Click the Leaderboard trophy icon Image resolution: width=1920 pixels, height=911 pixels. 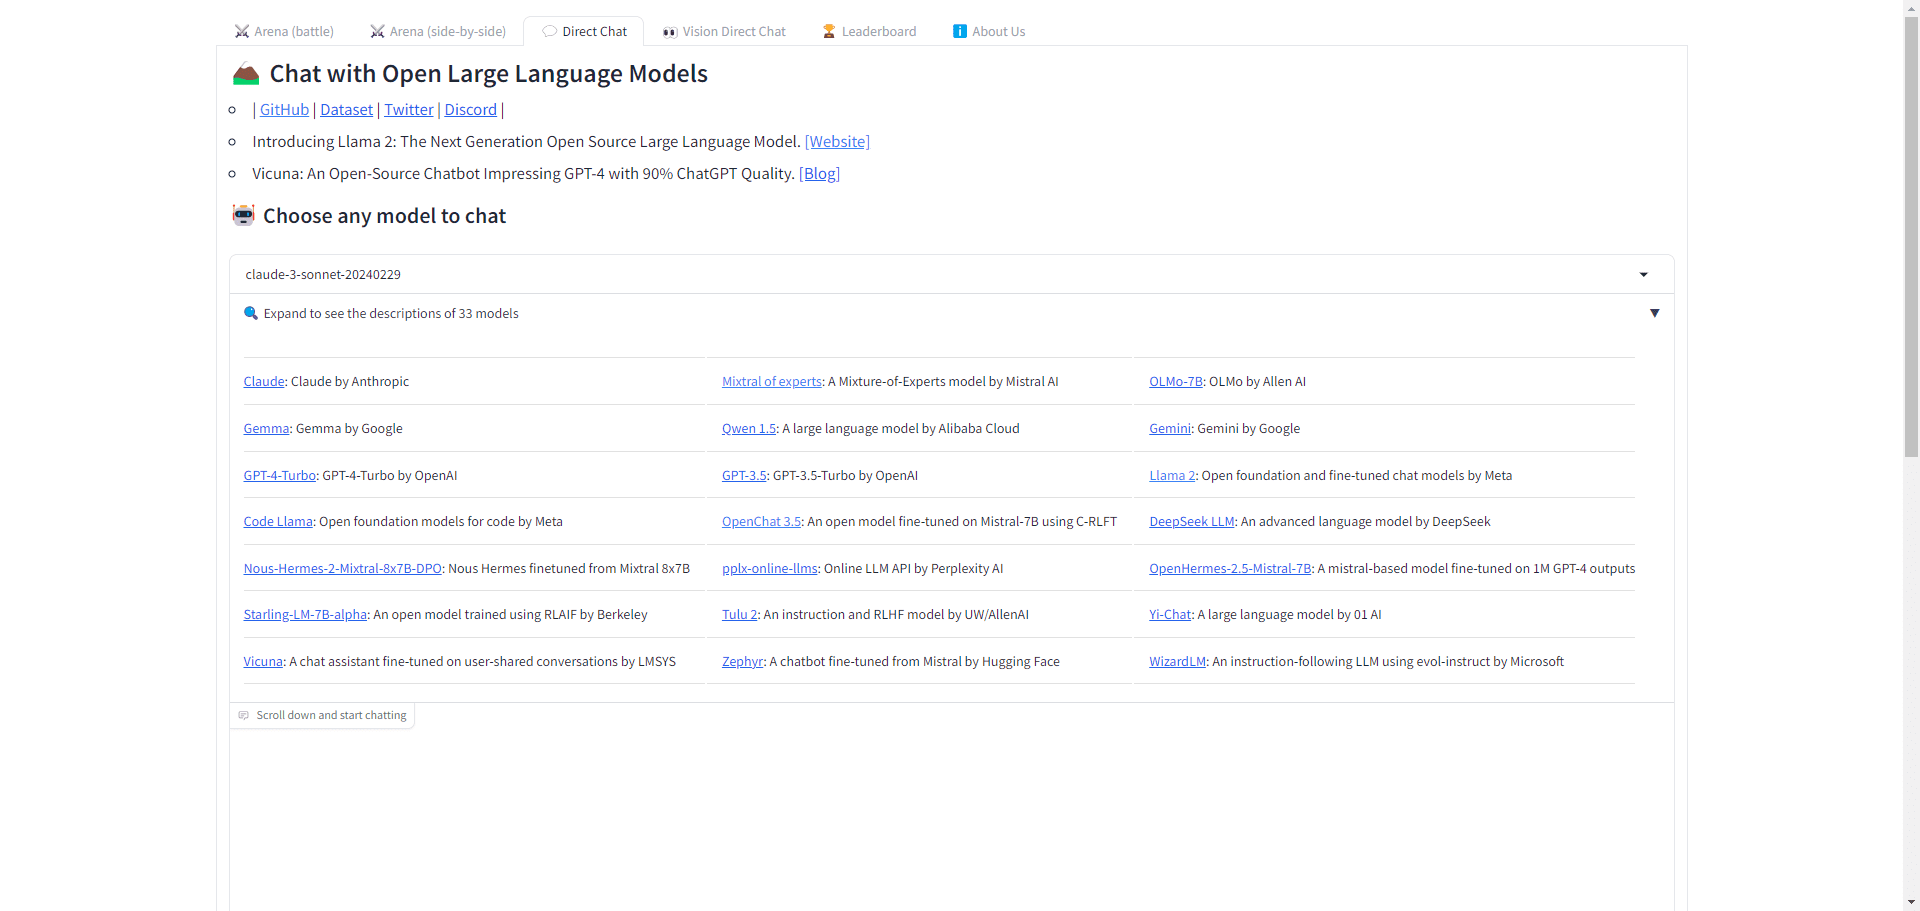(x=829, y=32)
